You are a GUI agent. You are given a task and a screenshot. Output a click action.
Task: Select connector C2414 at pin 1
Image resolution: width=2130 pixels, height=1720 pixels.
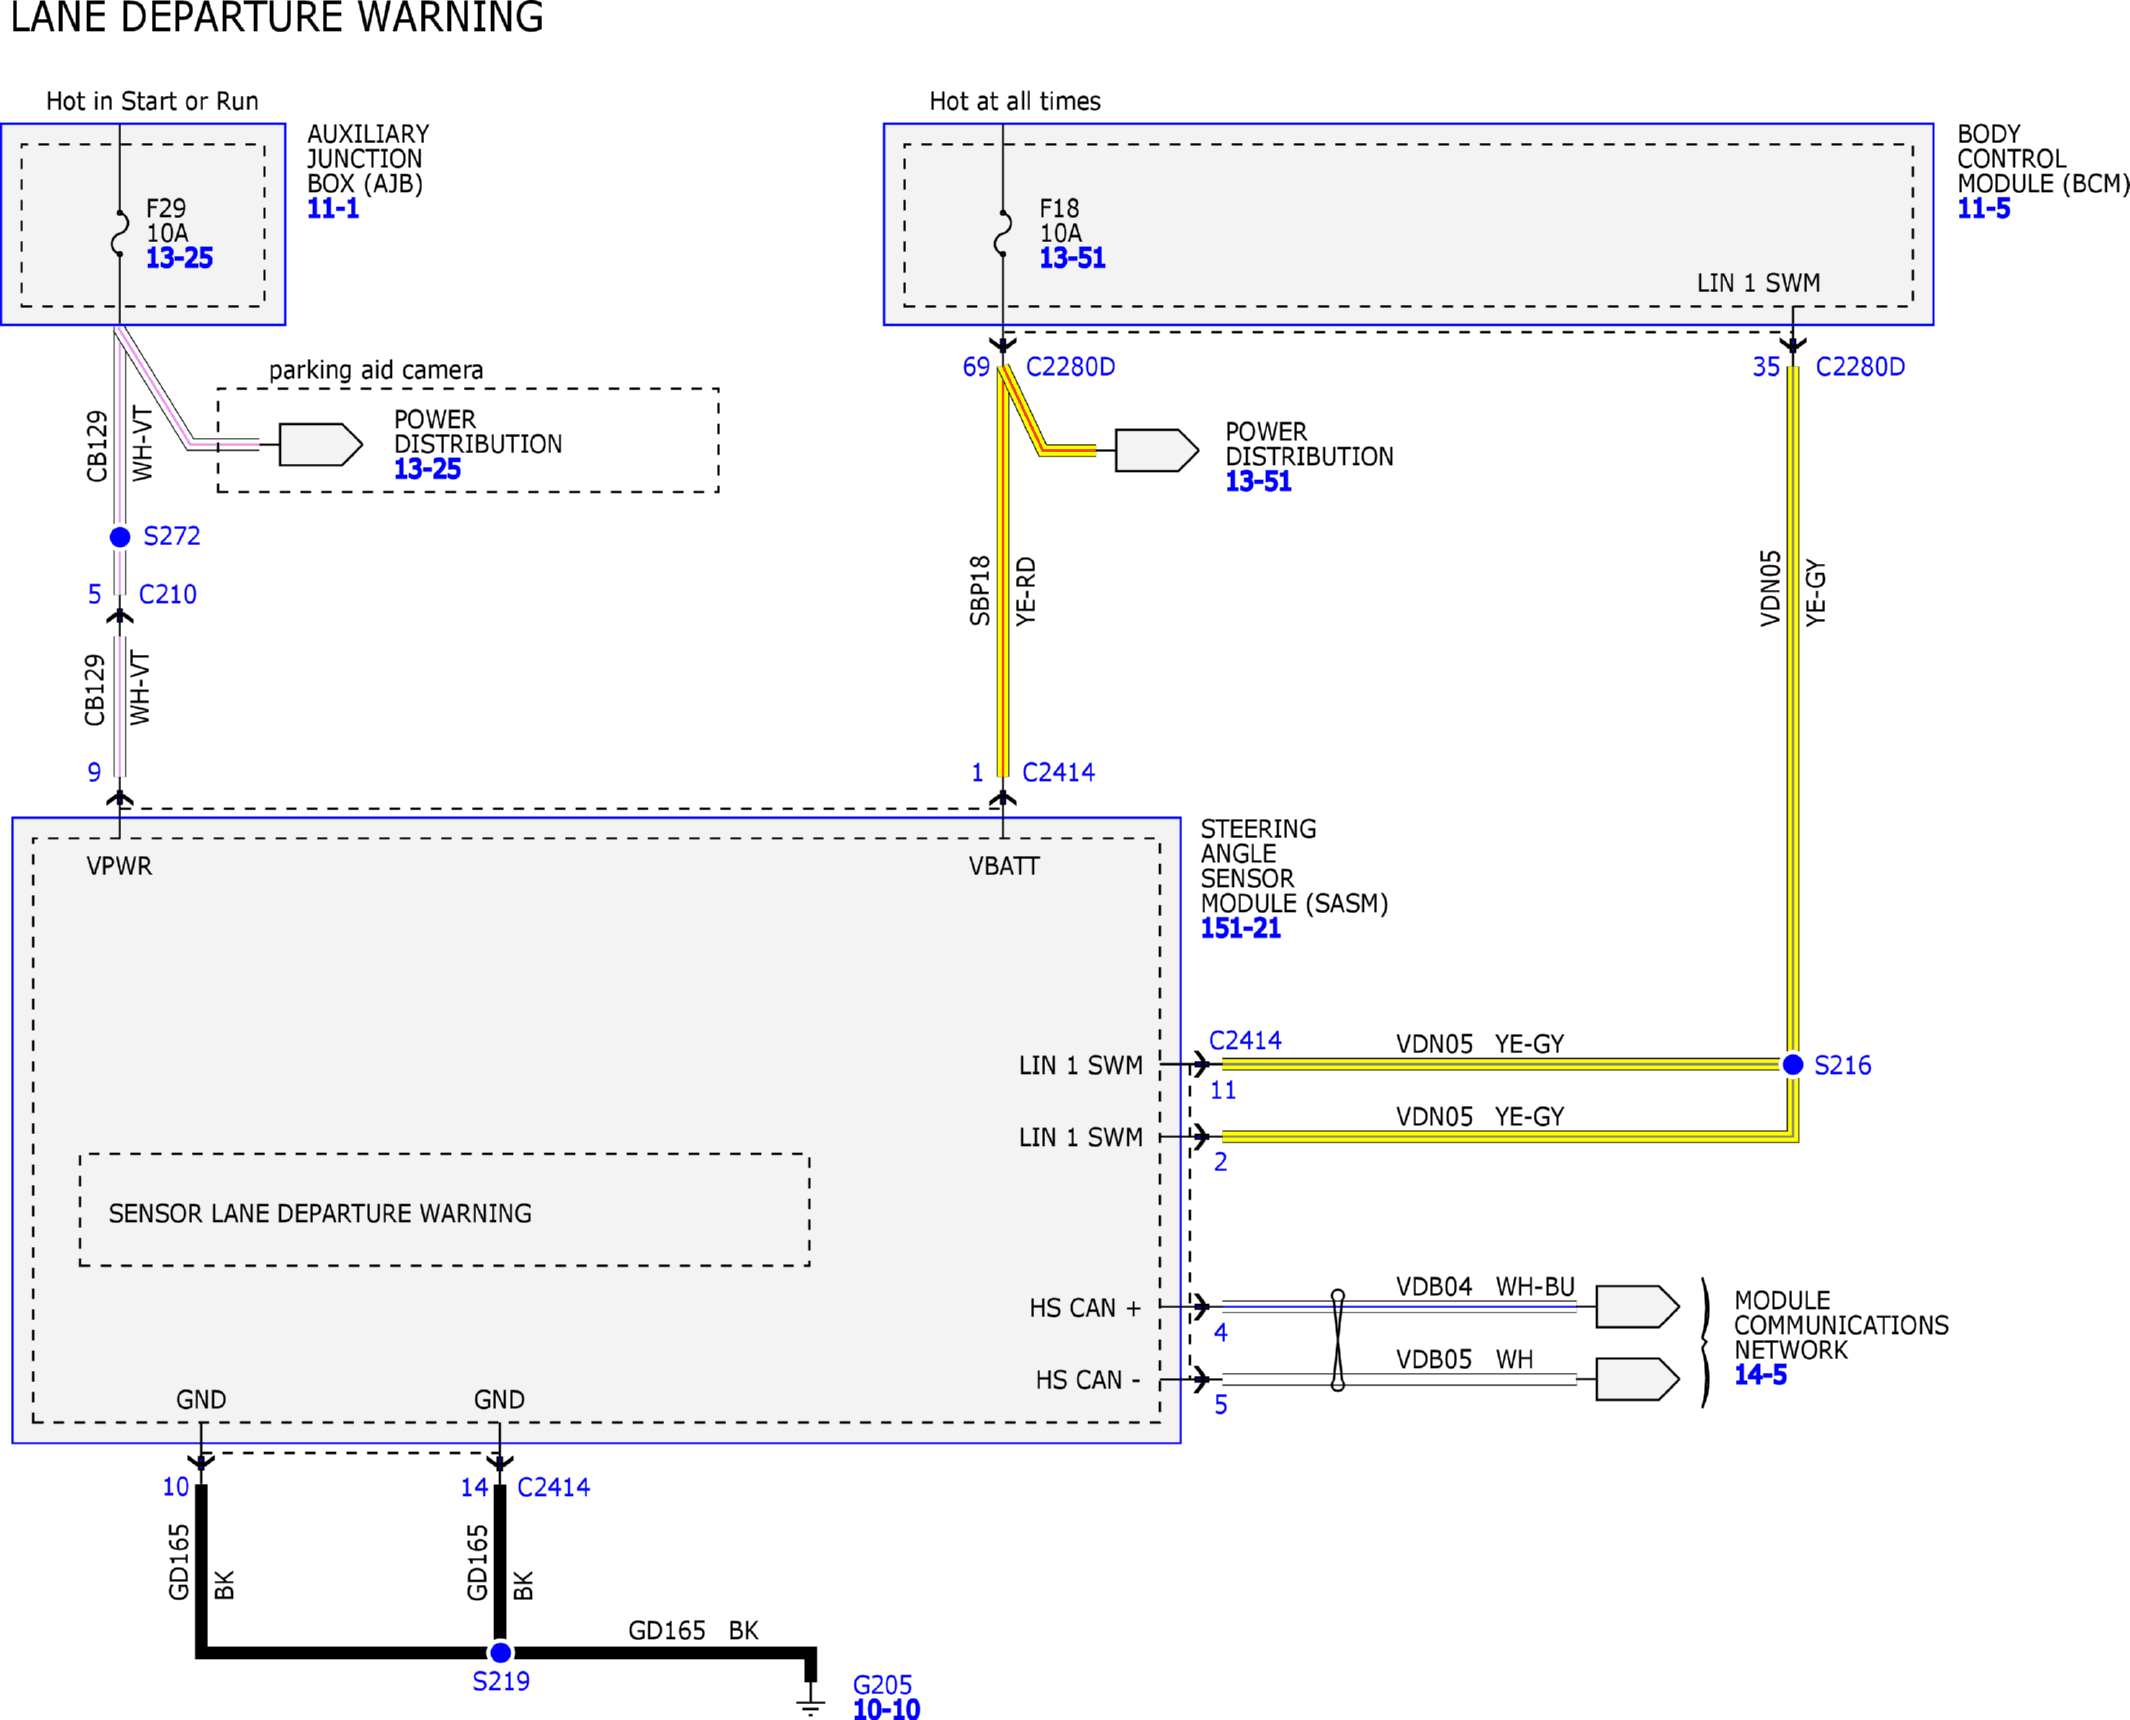(x=1058, y=773)
